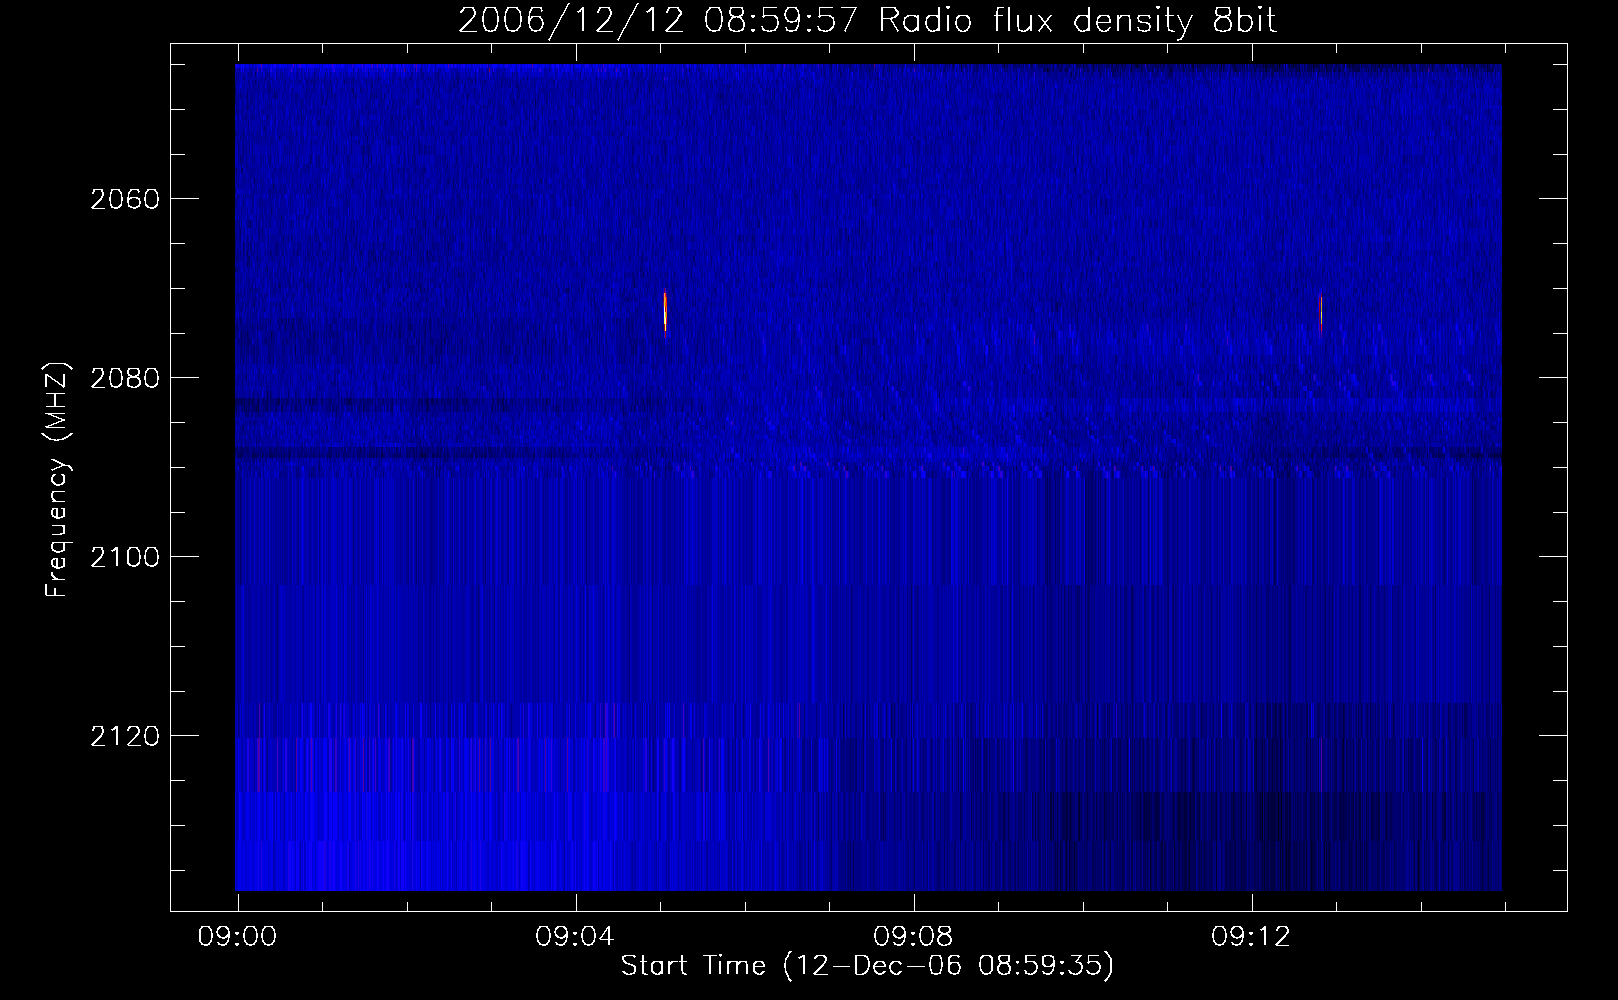Click the 'Start Time (12-Dec-06 08:59:35)' axis label
The image size is (1618, 1000).
(x=867, y=966)
